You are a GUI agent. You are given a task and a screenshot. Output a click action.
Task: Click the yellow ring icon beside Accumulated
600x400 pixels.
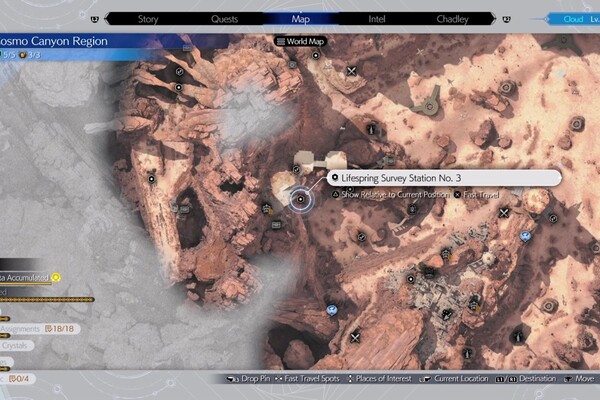(x=56, y=277)
